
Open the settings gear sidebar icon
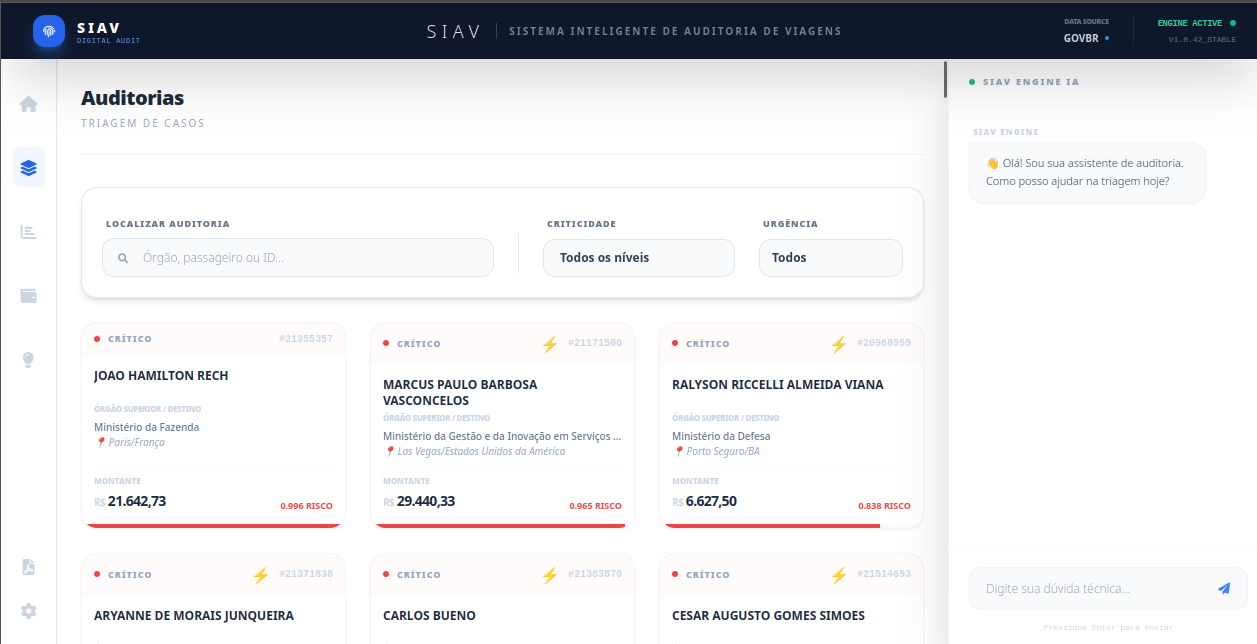point(29,611)
